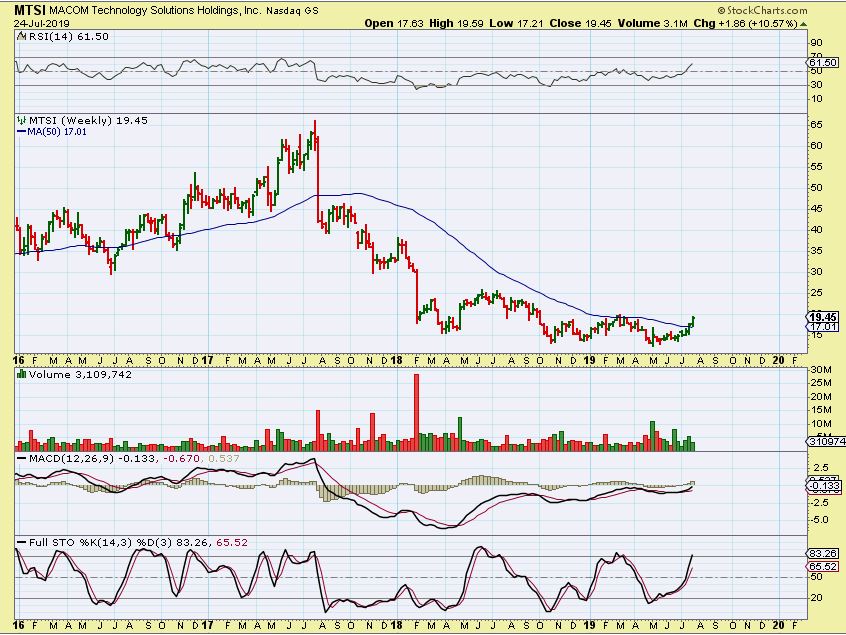Viewport: 846px width, 635px height.
Task: Click the MACOM Technology Solutions Holdings, Inc. name
Action: pyautogui.click(x=155, y=10)
